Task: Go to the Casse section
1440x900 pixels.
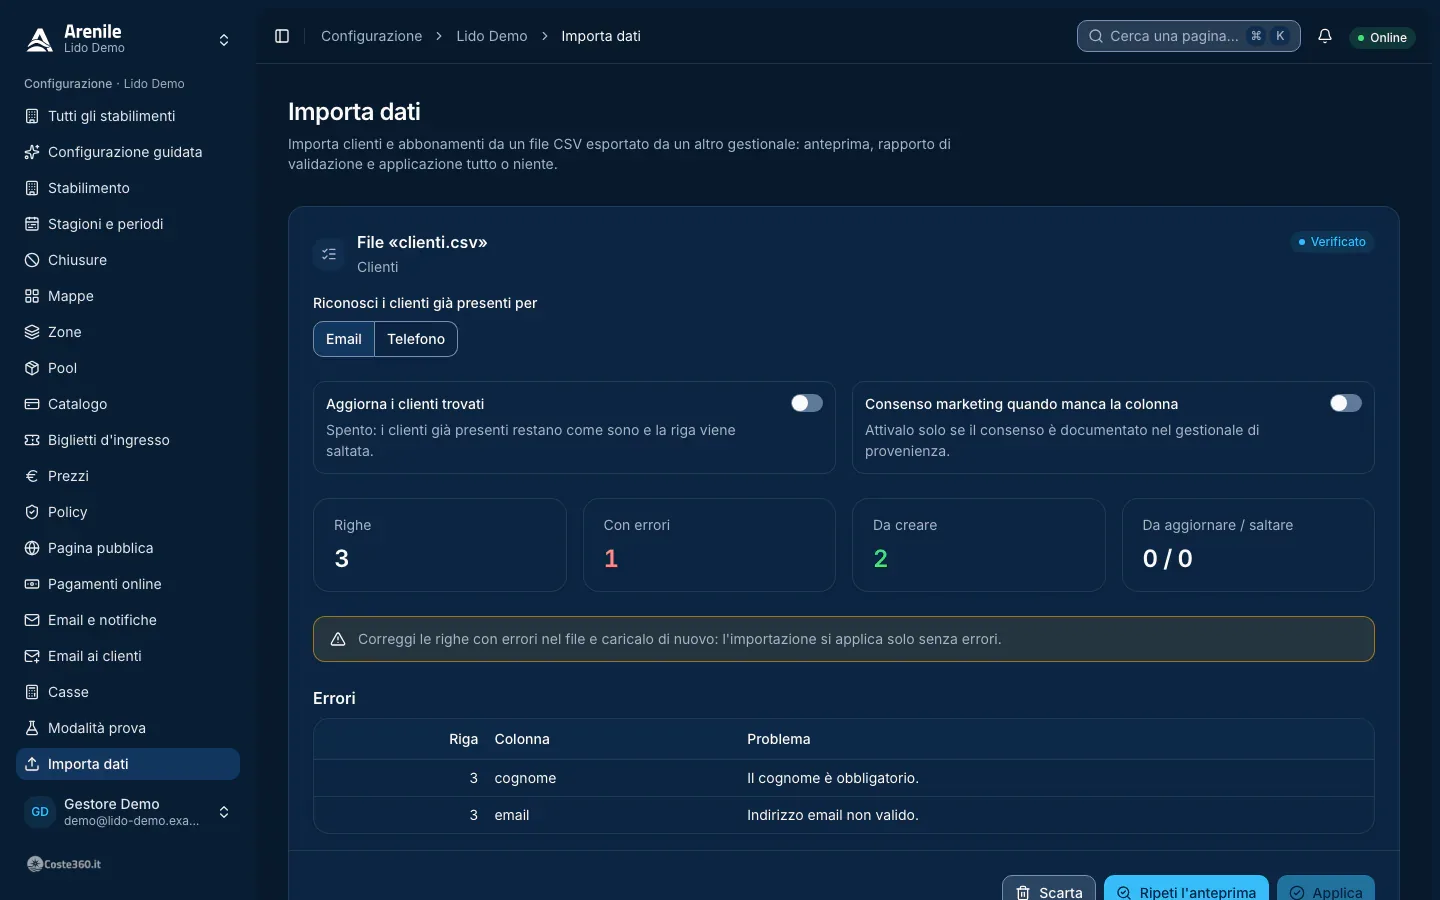Action: (128, 692)
